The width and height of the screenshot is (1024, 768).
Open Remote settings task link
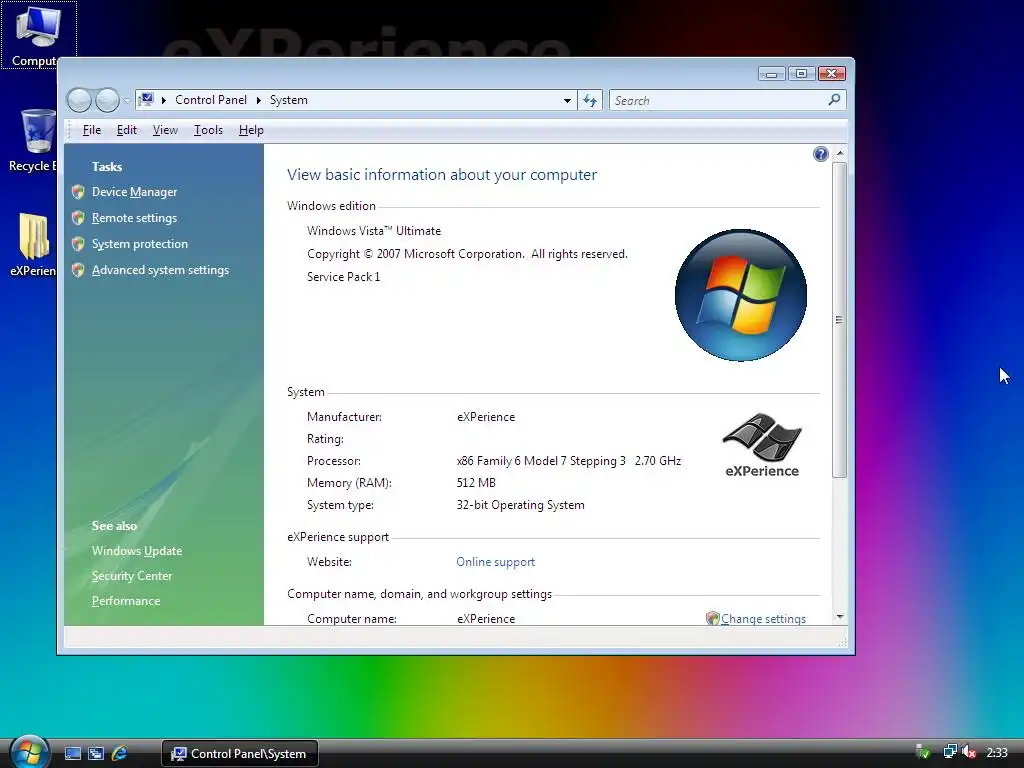135,218
